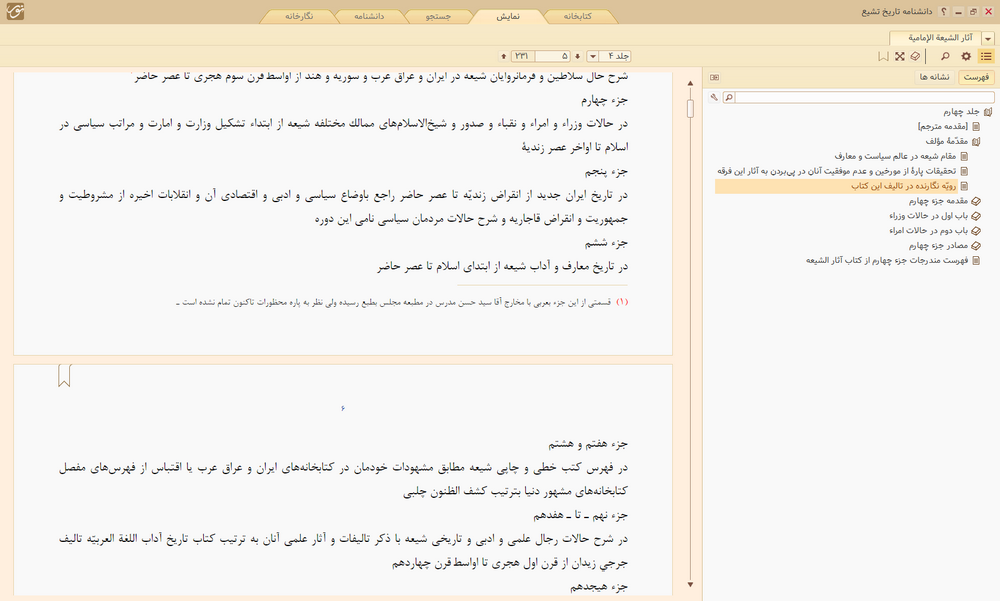Switch to the نگارخانه tab
This screenshot has height=601, width=1000.
(x=299, y=17)
